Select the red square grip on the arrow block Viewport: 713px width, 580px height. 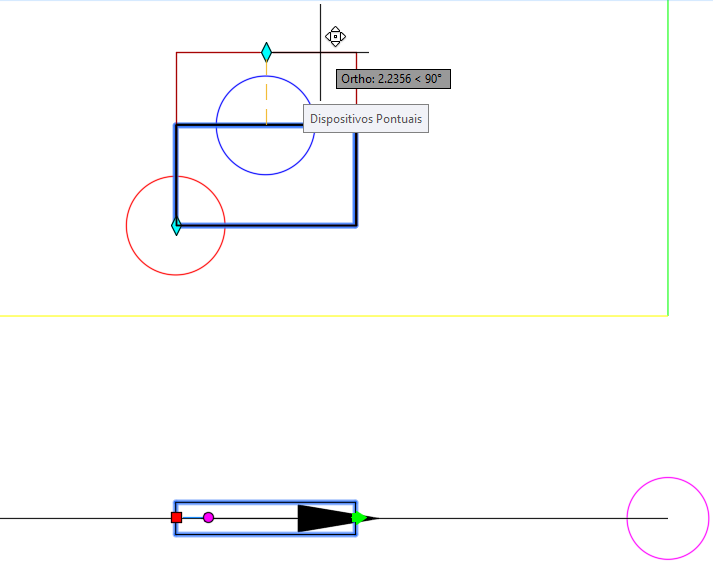point(176,517)
